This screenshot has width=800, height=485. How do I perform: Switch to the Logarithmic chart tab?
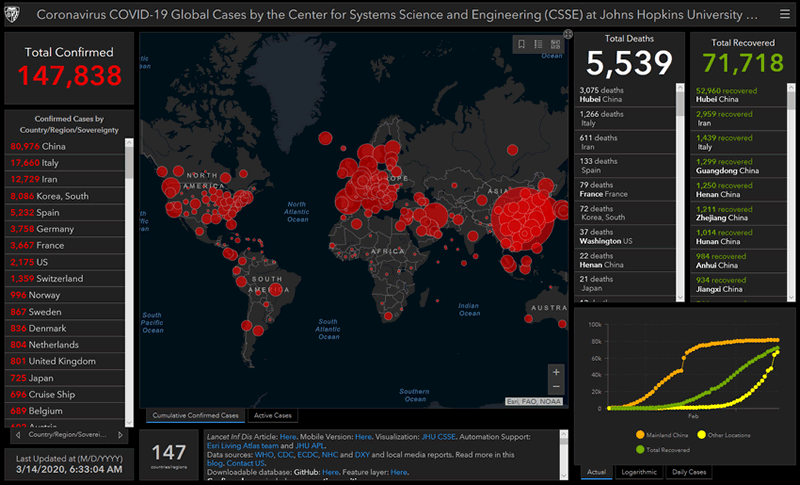click(x=638, y=472)
